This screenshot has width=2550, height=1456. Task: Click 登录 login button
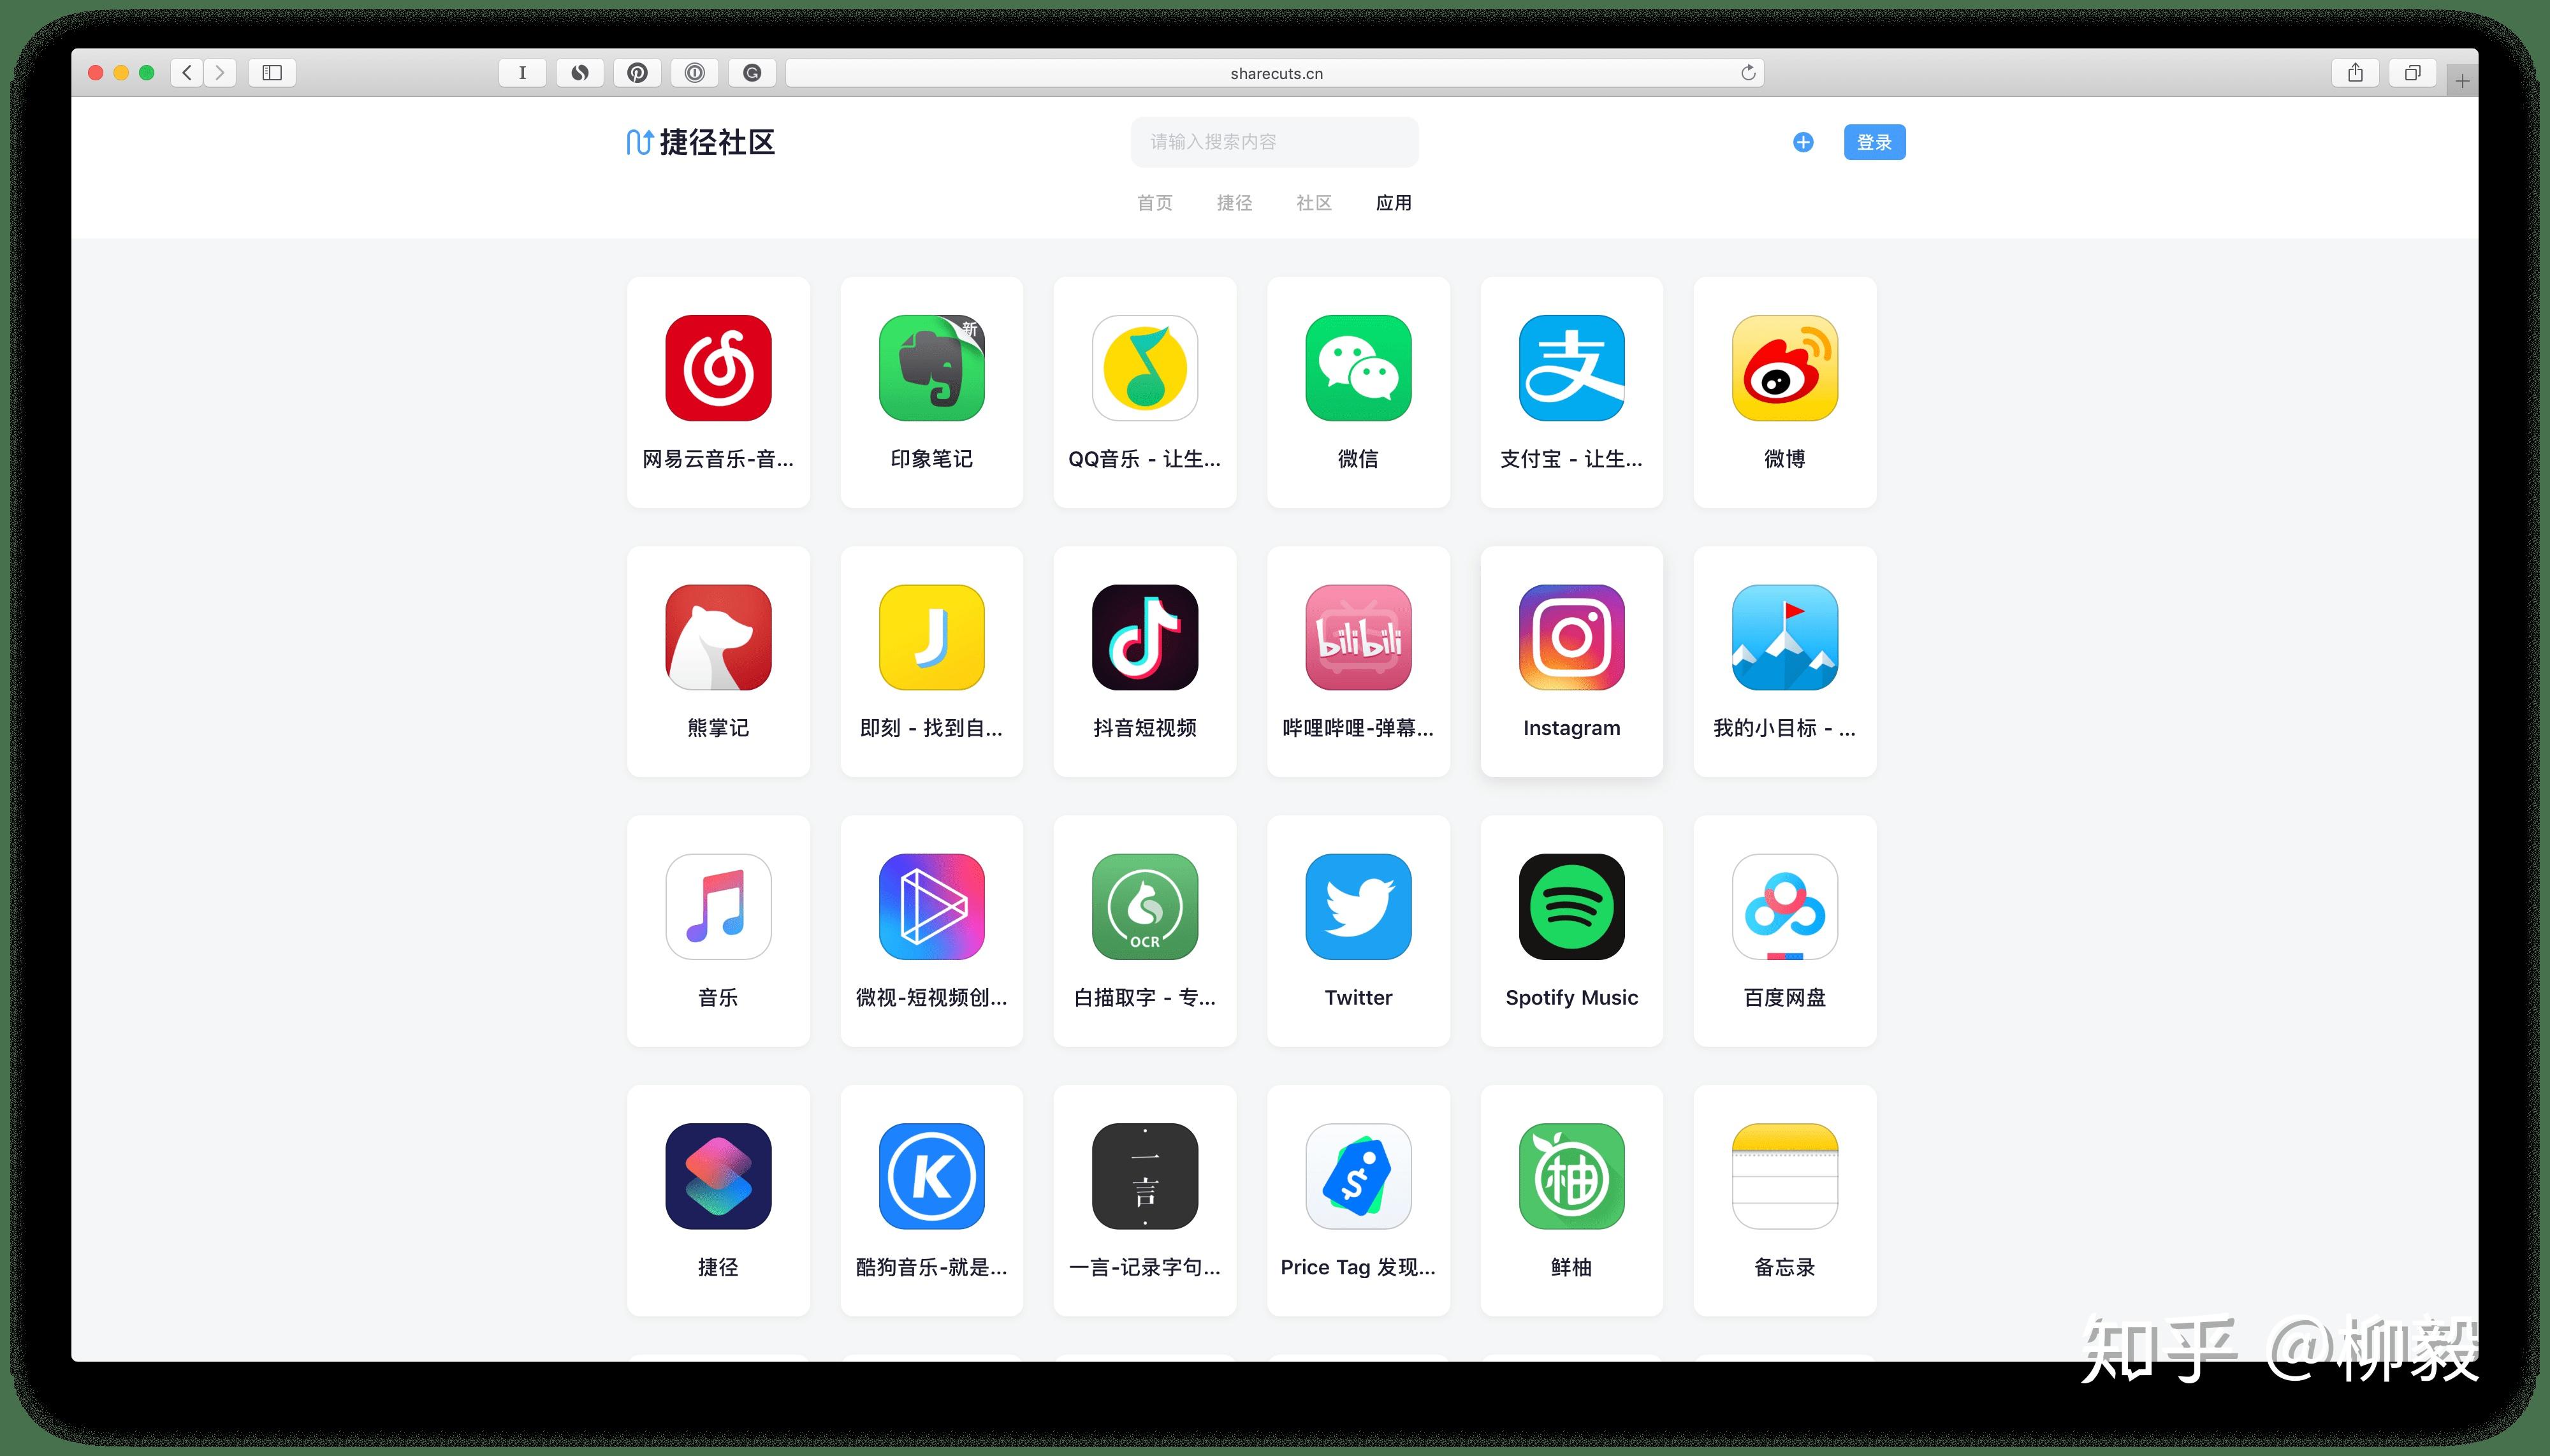pos(1876,143)
